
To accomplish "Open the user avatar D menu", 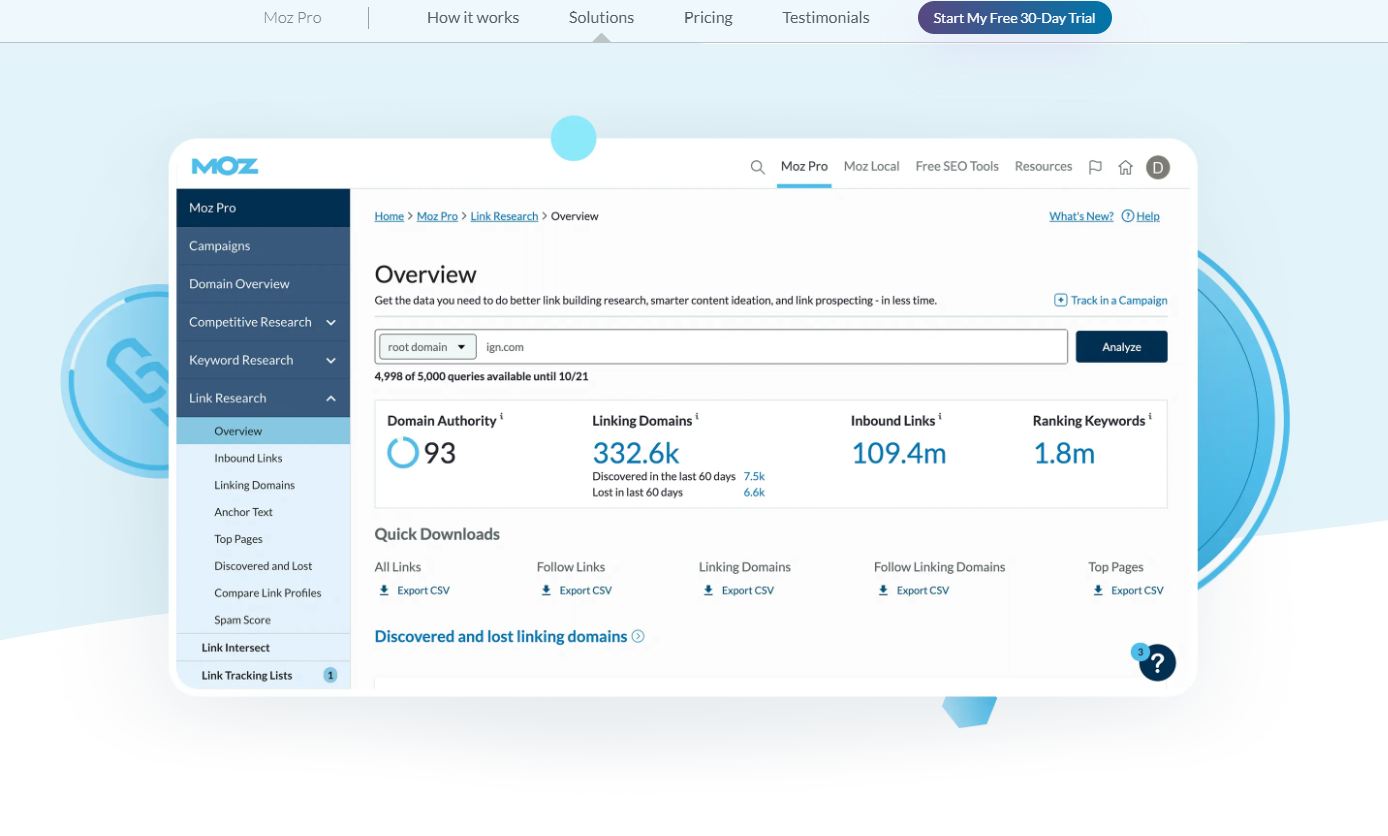I will pyautogui.click(x=1158, y=167).
